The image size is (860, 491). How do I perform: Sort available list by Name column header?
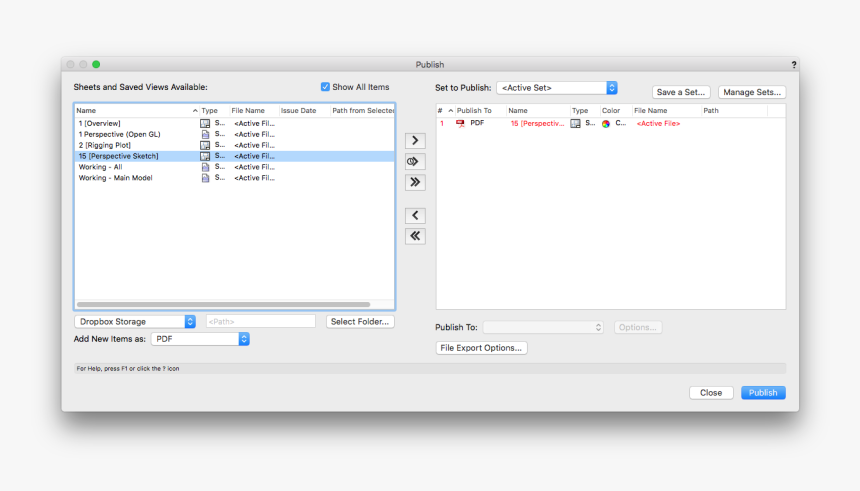pos(135,110)
